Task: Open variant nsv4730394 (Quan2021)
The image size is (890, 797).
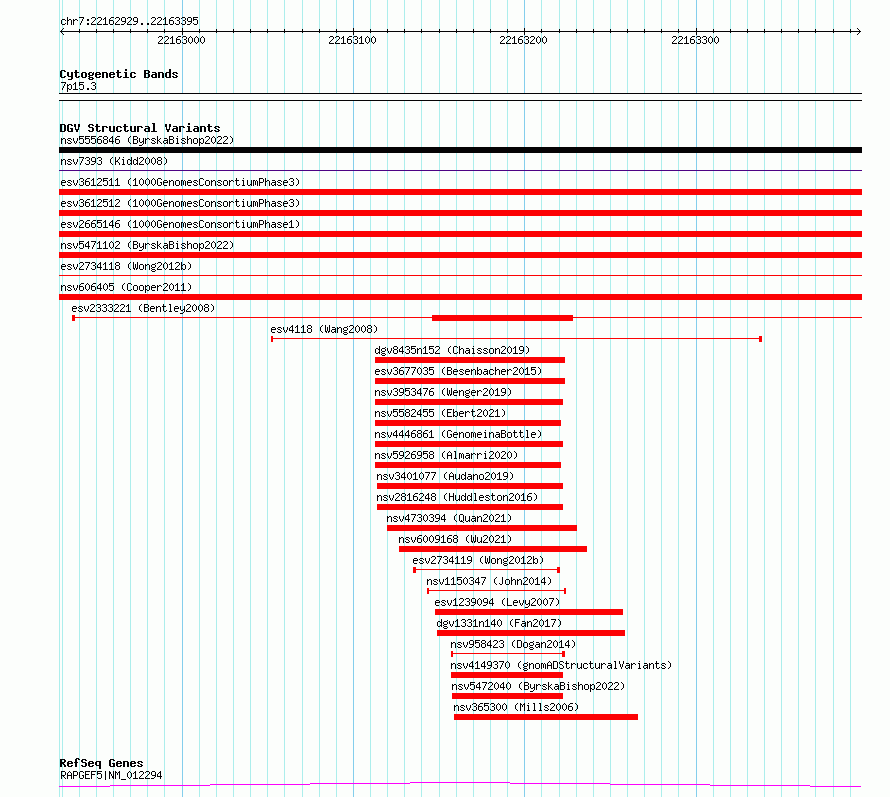Action: (x=449, y=518)
